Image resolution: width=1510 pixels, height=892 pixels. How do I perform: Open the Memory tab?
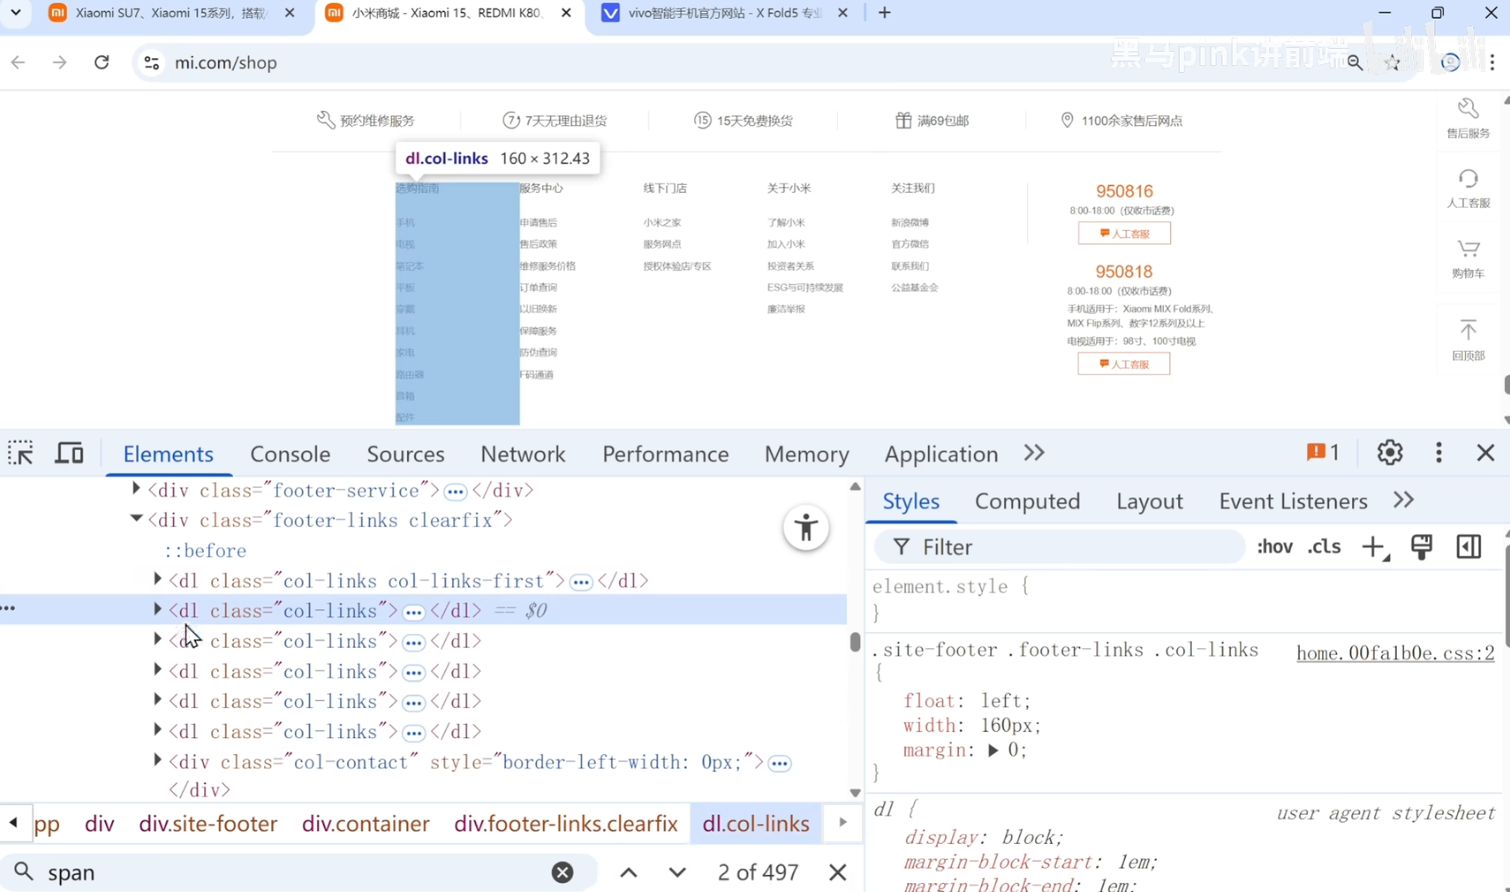tap(806, 454)
